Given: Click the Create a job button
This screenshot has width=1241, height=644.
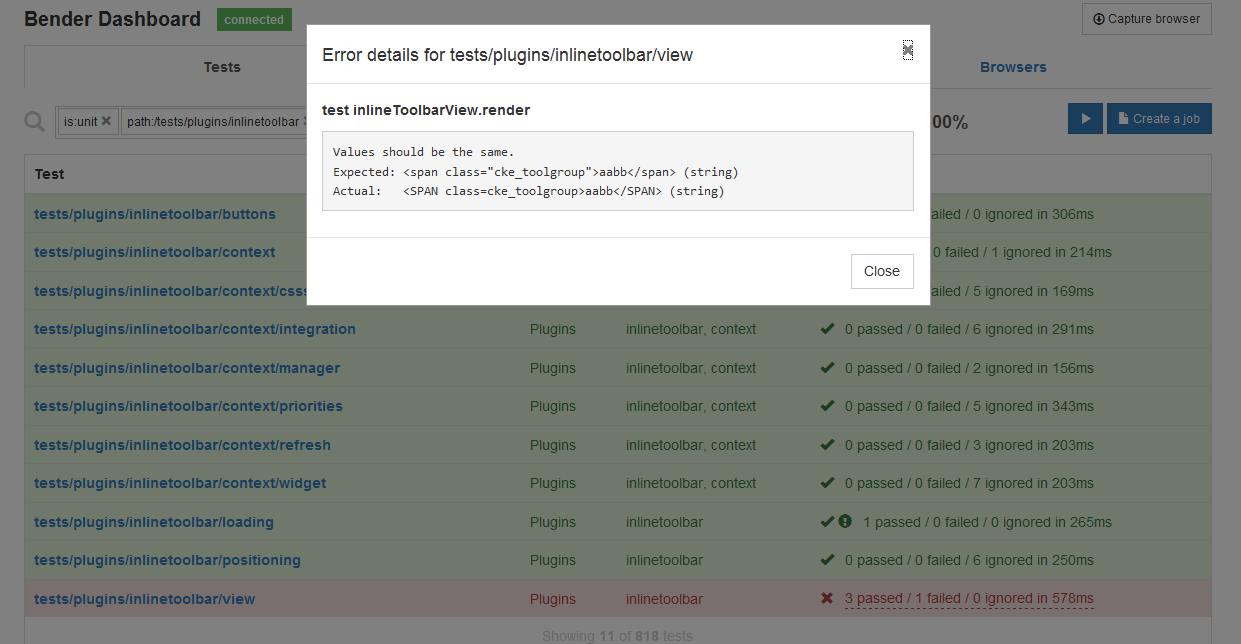Looking at the screenshot, I should click(1159, 118).
